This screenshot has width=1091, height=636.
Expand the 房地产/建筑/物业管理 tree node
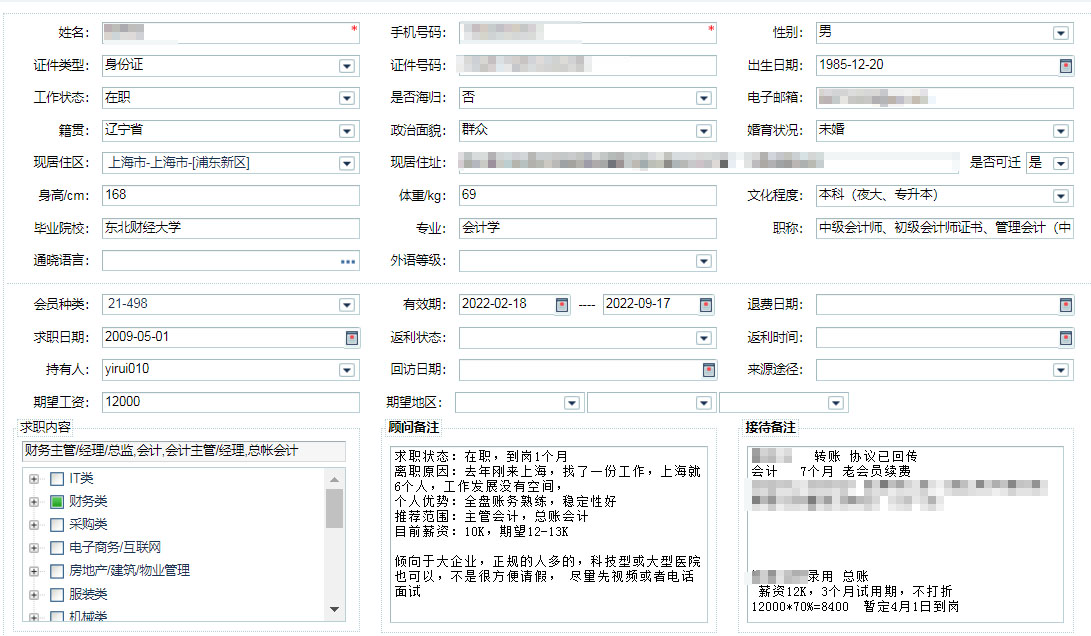point(33,571)
